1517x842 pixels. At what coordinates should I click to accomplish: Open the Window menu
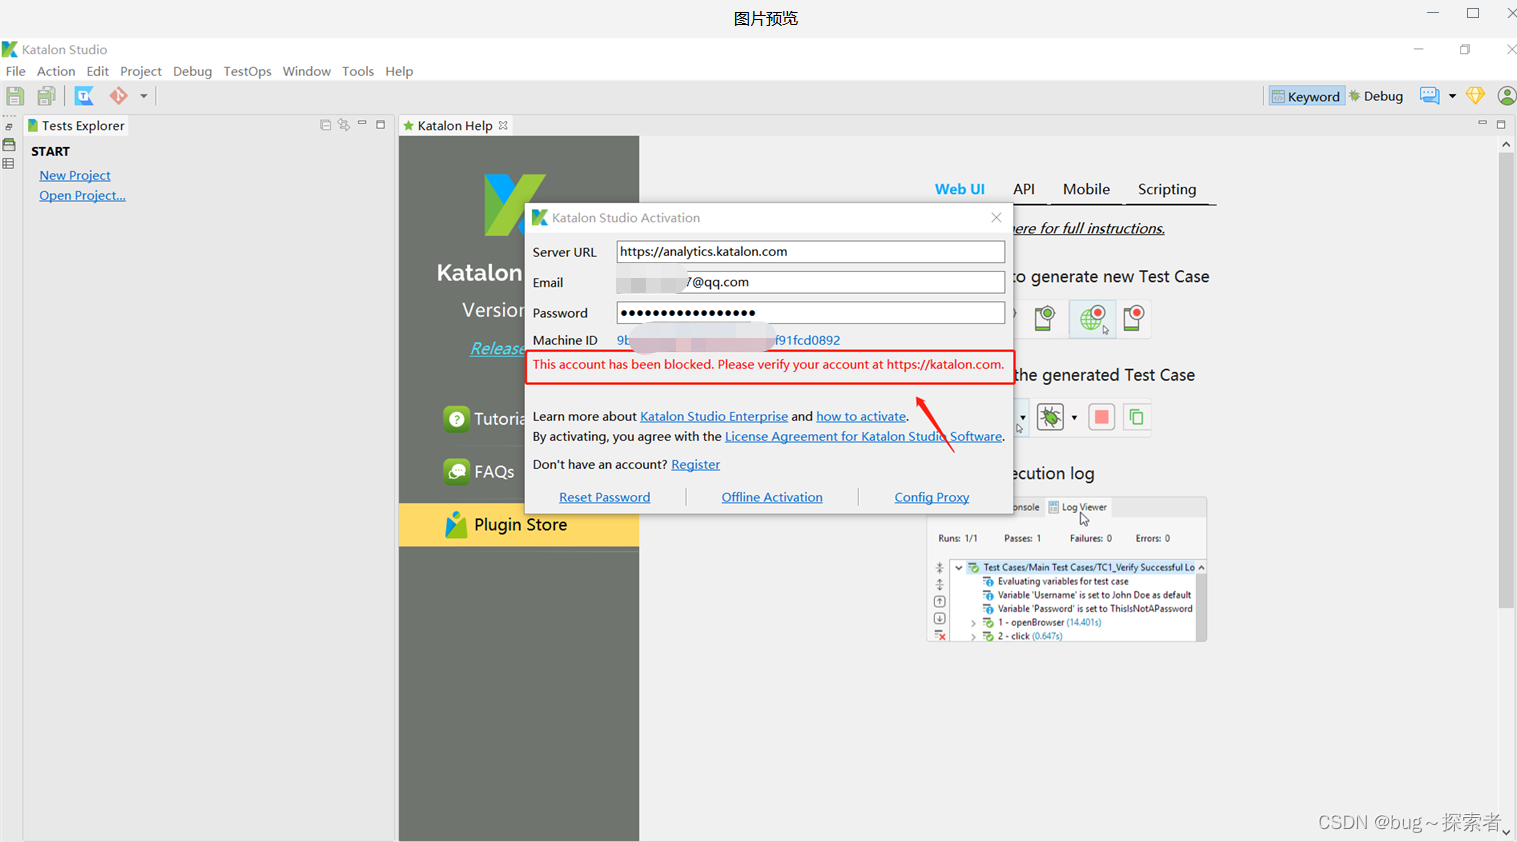[307, 71]
